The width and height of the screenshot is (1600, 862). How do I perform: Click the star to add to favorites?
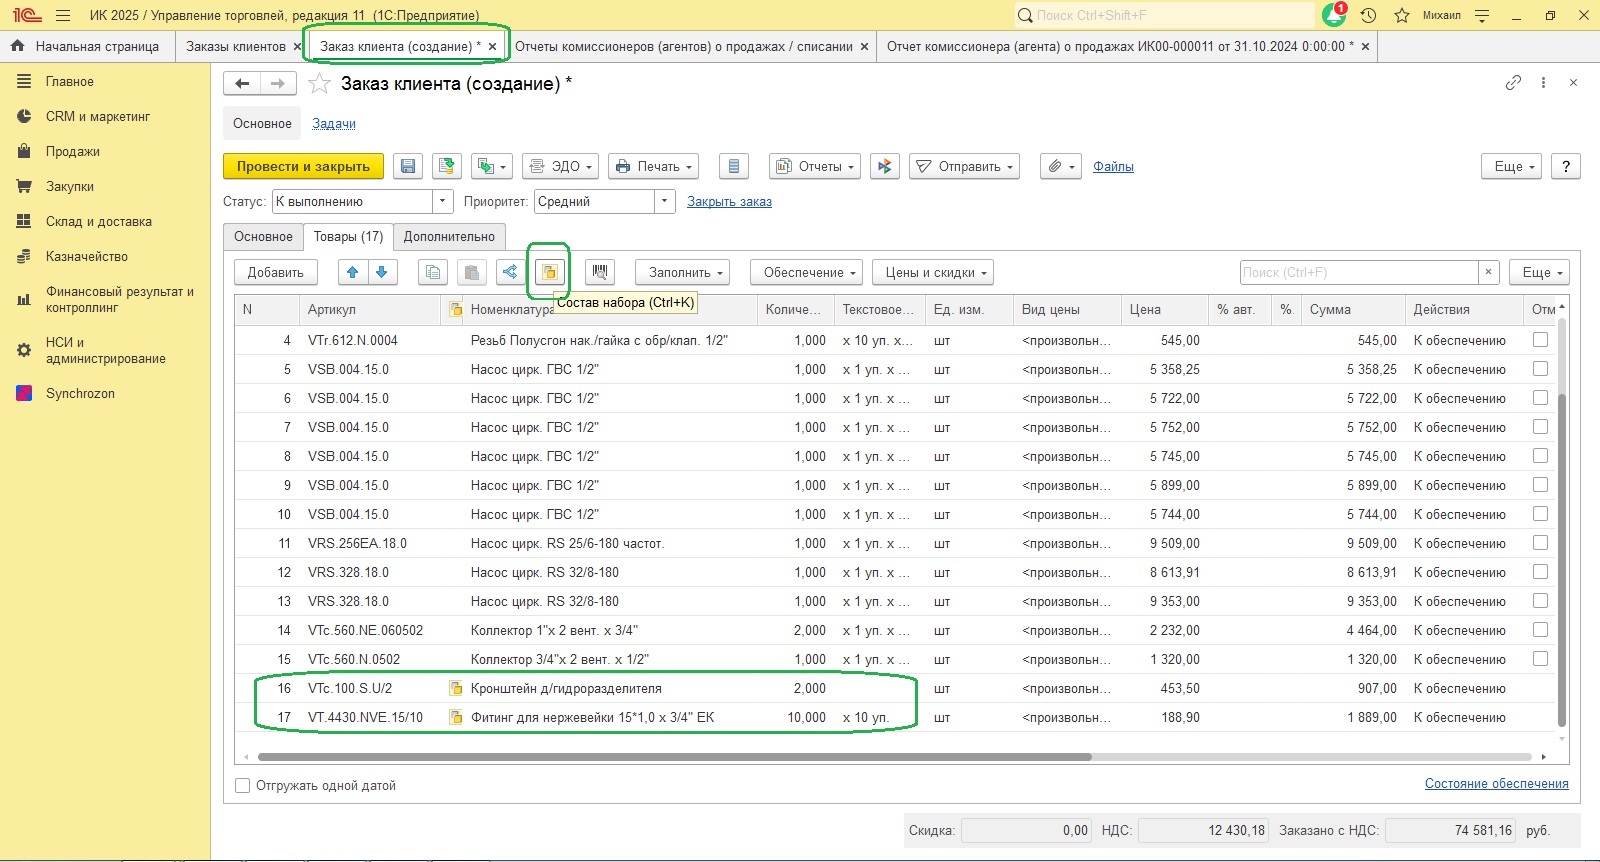click(x=319, y=84)
